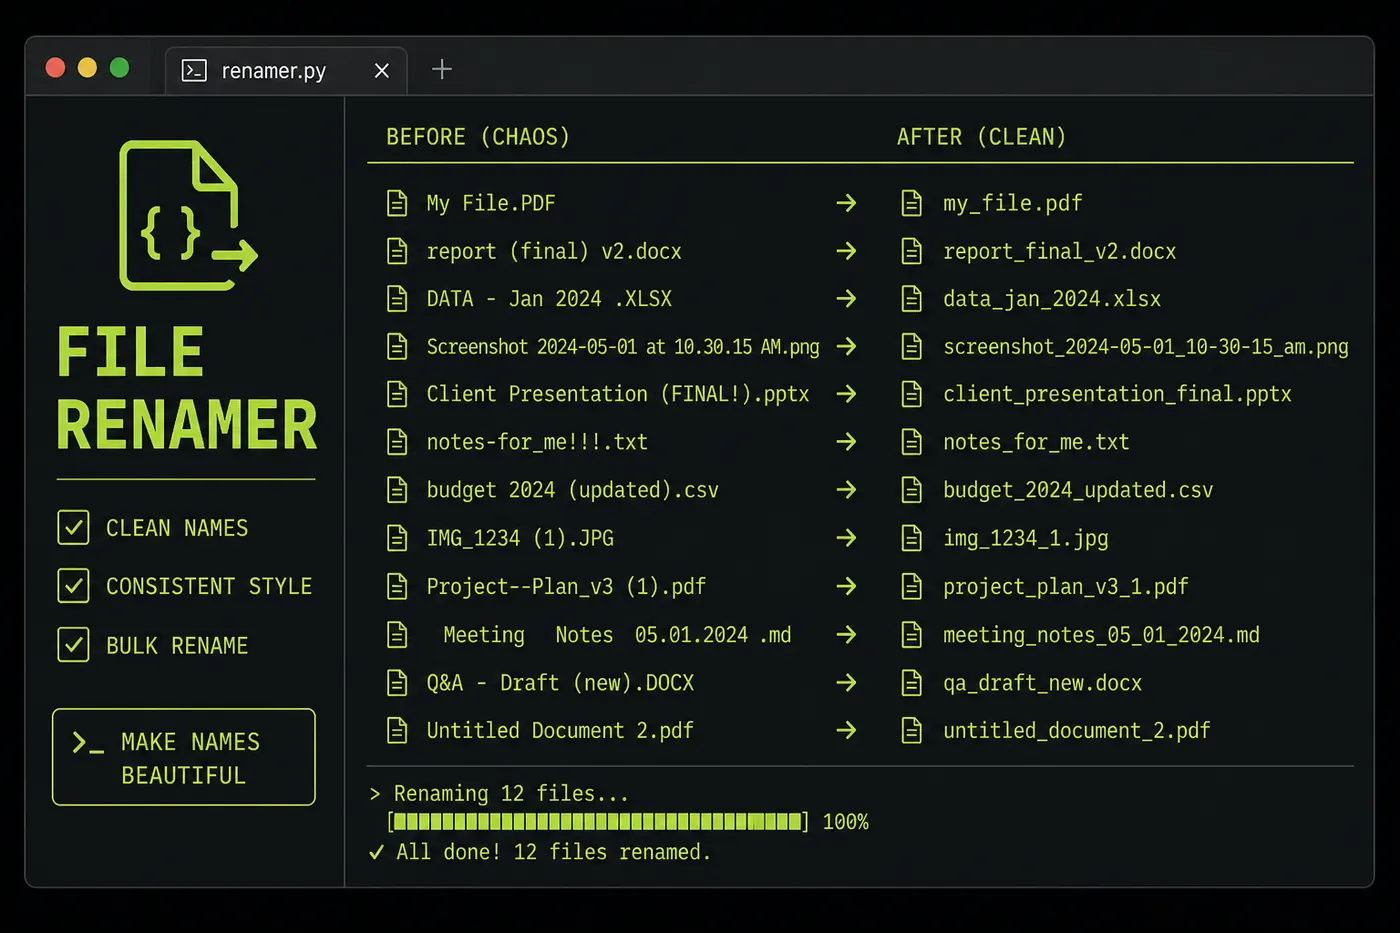The height and width of the screenshot is (933, 1400).
Task: Click file icon beside Q&A - Draft (new).DOCX
Action: tap(397, 683)
